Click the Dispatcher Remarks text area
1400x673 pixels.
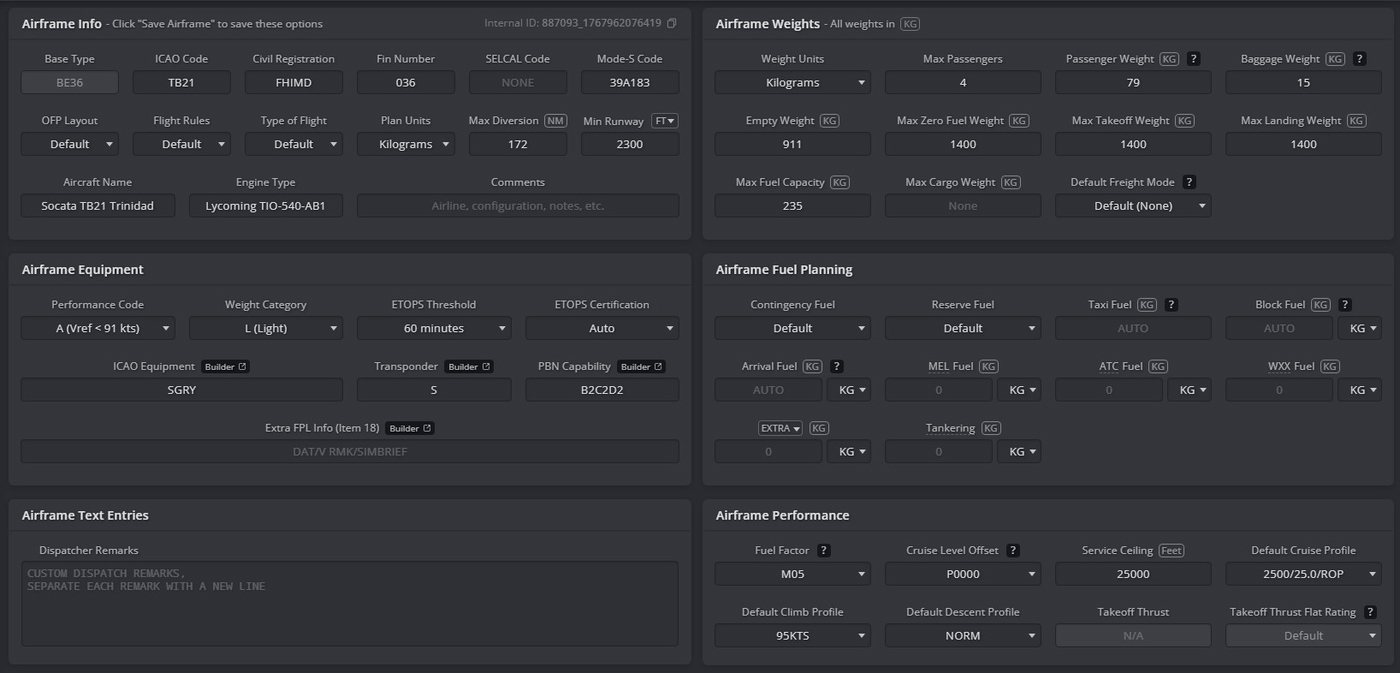pos(350,604)
